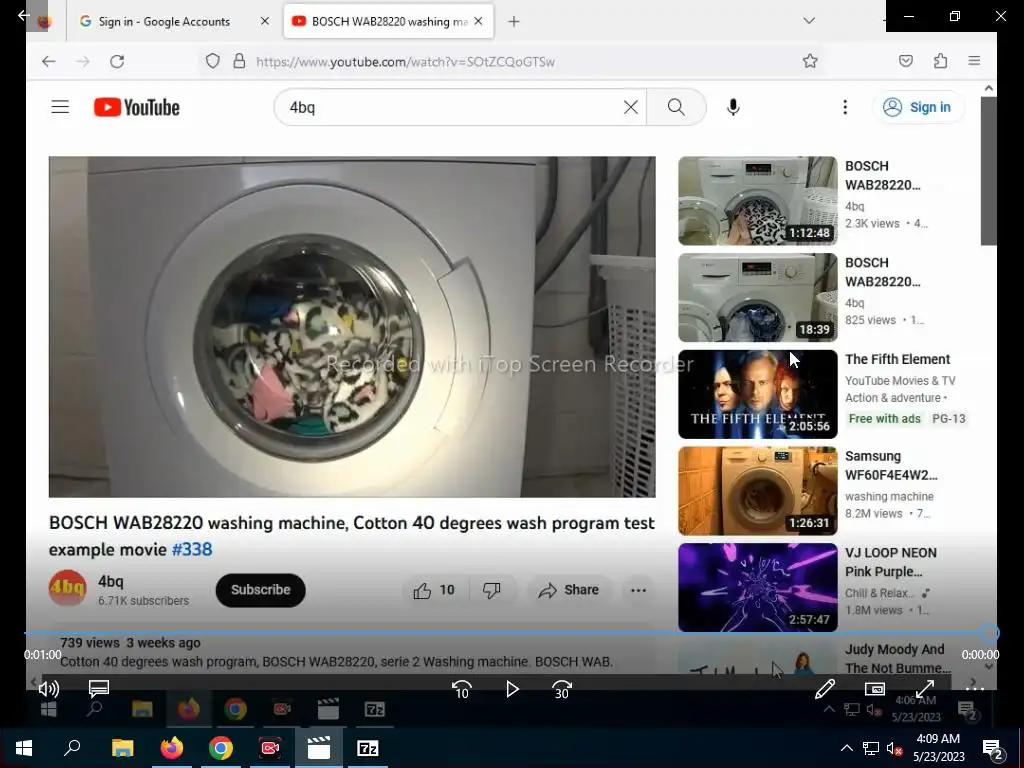Save page to Pocket
Image resolution: width=1024 pixels, height=768 pixels.
tap(906, 61)
